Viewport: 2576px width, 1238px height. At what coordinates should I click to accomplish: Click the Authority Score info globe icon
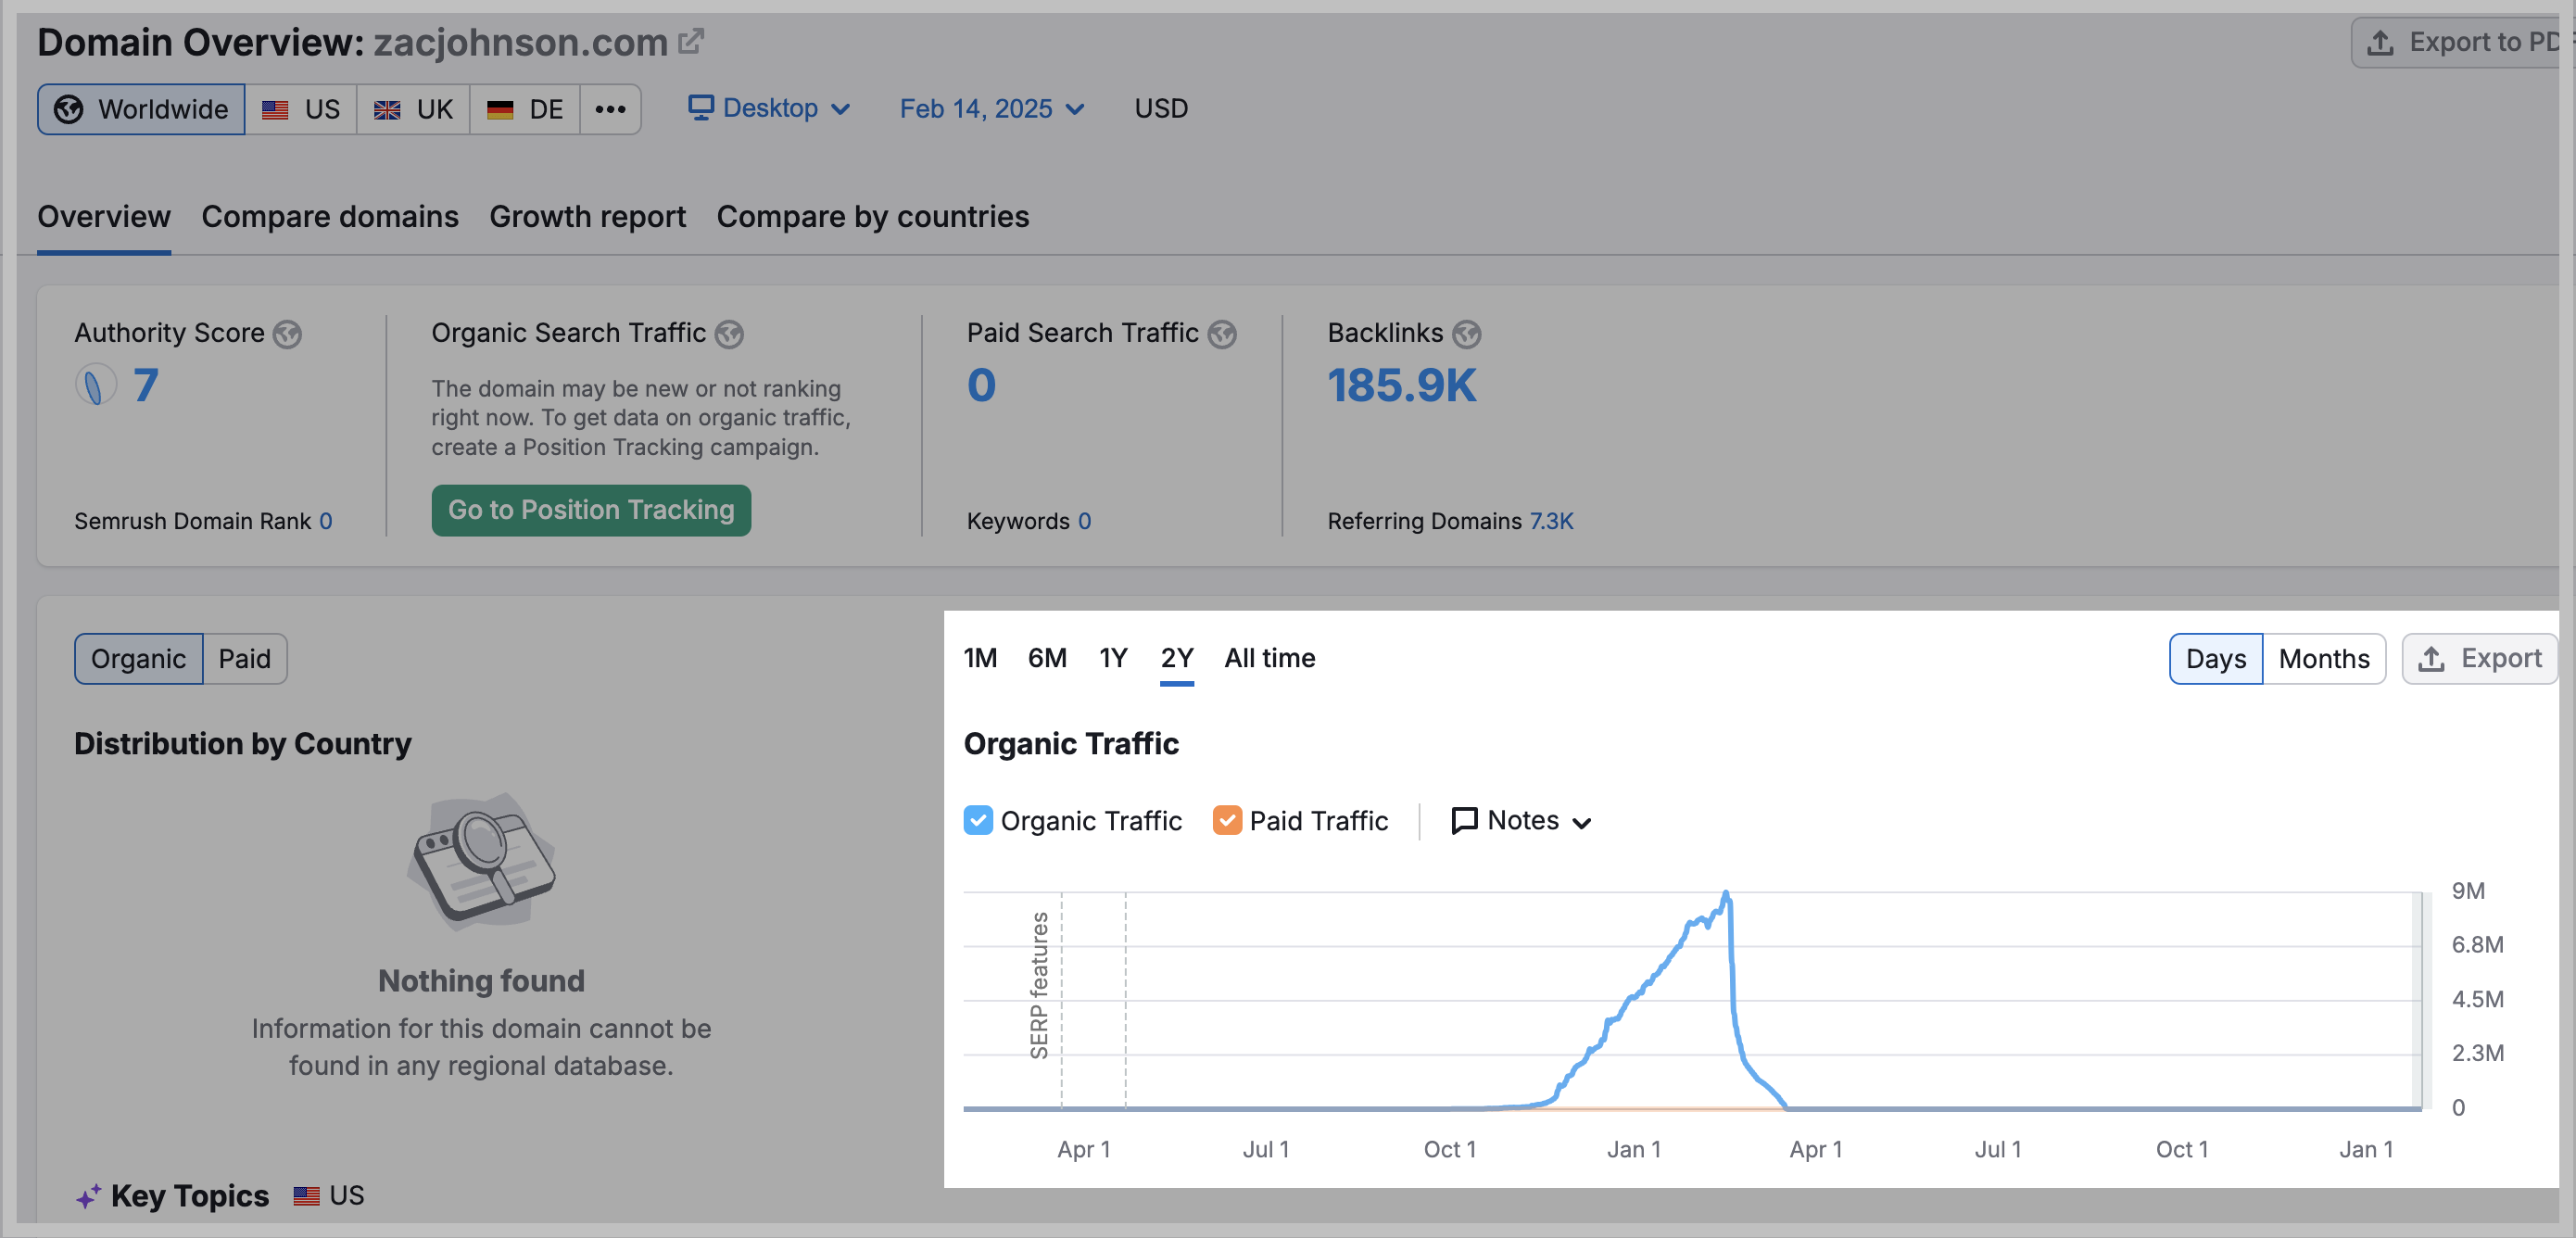(x=289, y=334)
